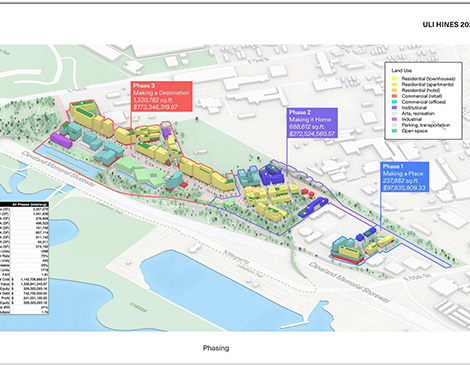Screen dimensions: 470x365
Task: Open the Phase 2 Making it Home callout
Action: [312, 123]
